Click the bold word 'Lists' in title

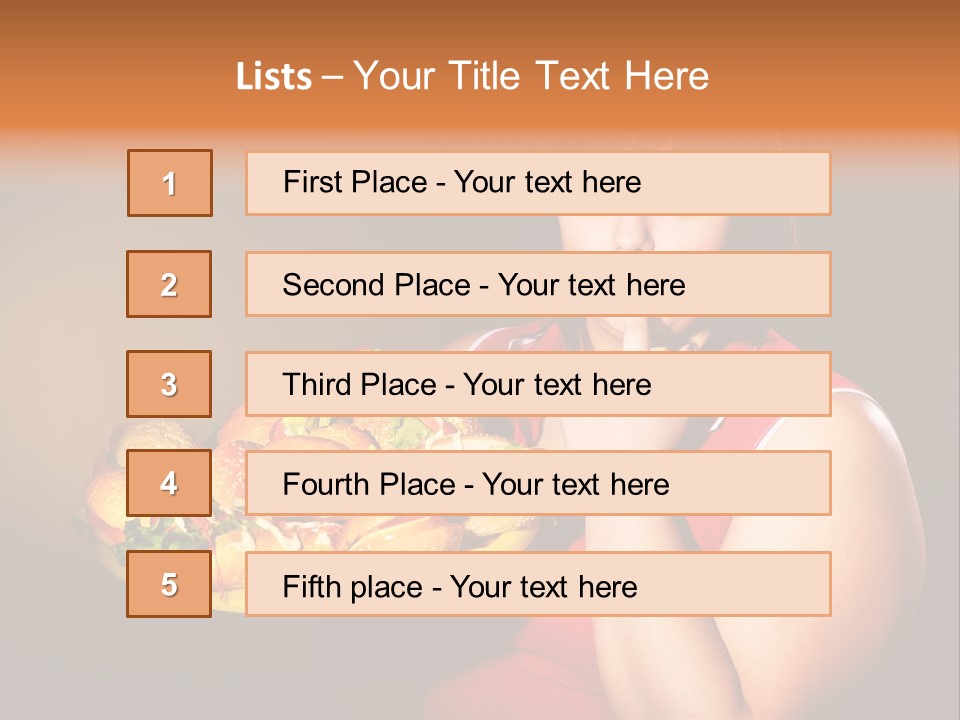tap(273, 77)
